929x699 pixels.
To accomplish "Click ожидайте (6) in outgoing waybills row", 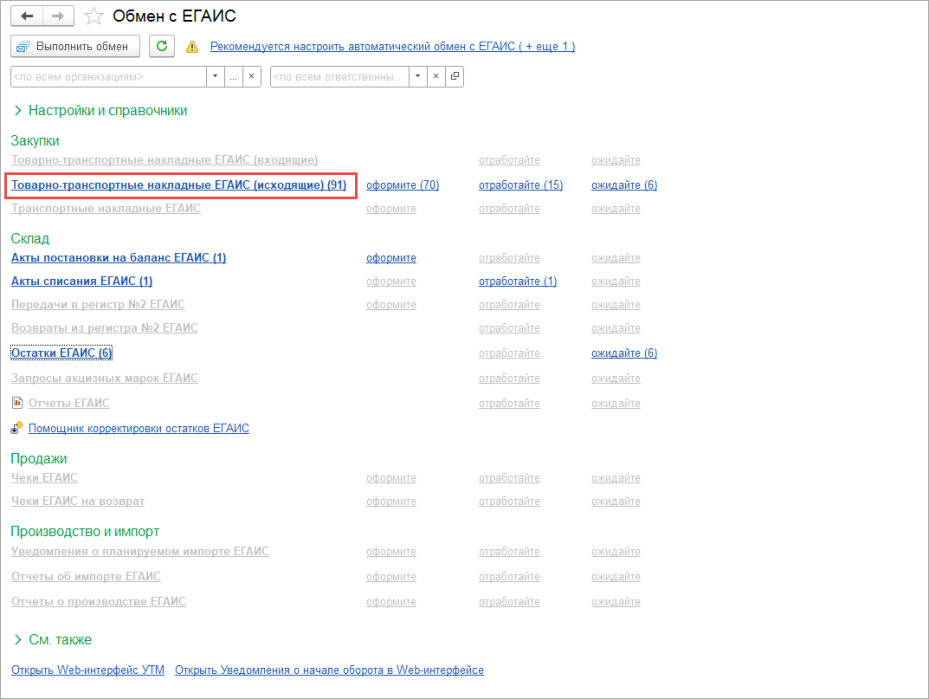I will tap(624, 185).
